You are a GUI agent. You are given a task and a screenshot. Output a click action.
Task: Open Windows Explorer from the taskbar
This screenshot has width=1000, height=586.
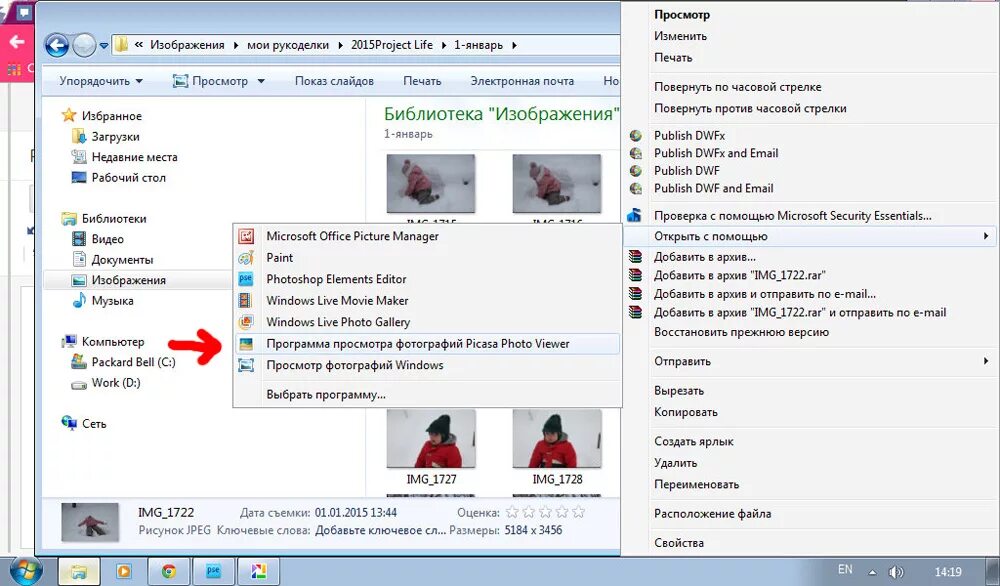point(79,572)
